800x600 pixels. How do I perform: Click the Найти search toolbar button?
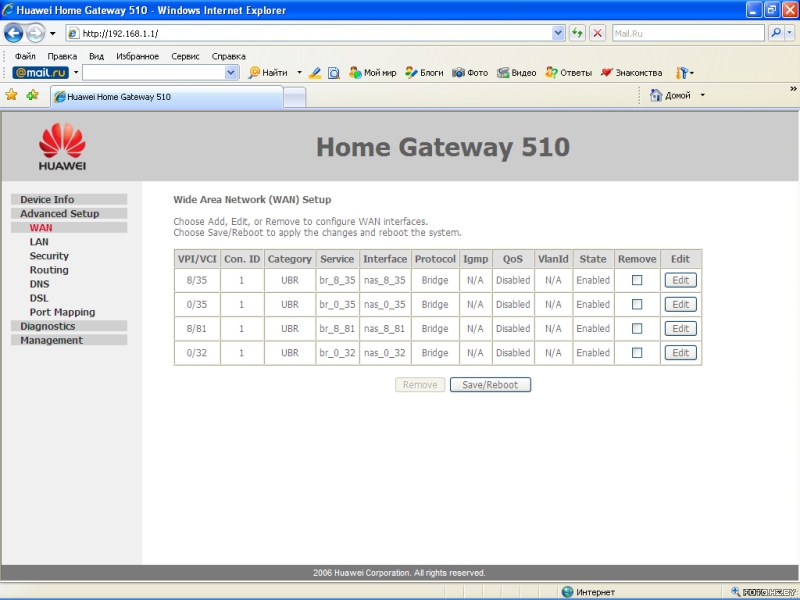pyautogui.click(x=268, y=72)
